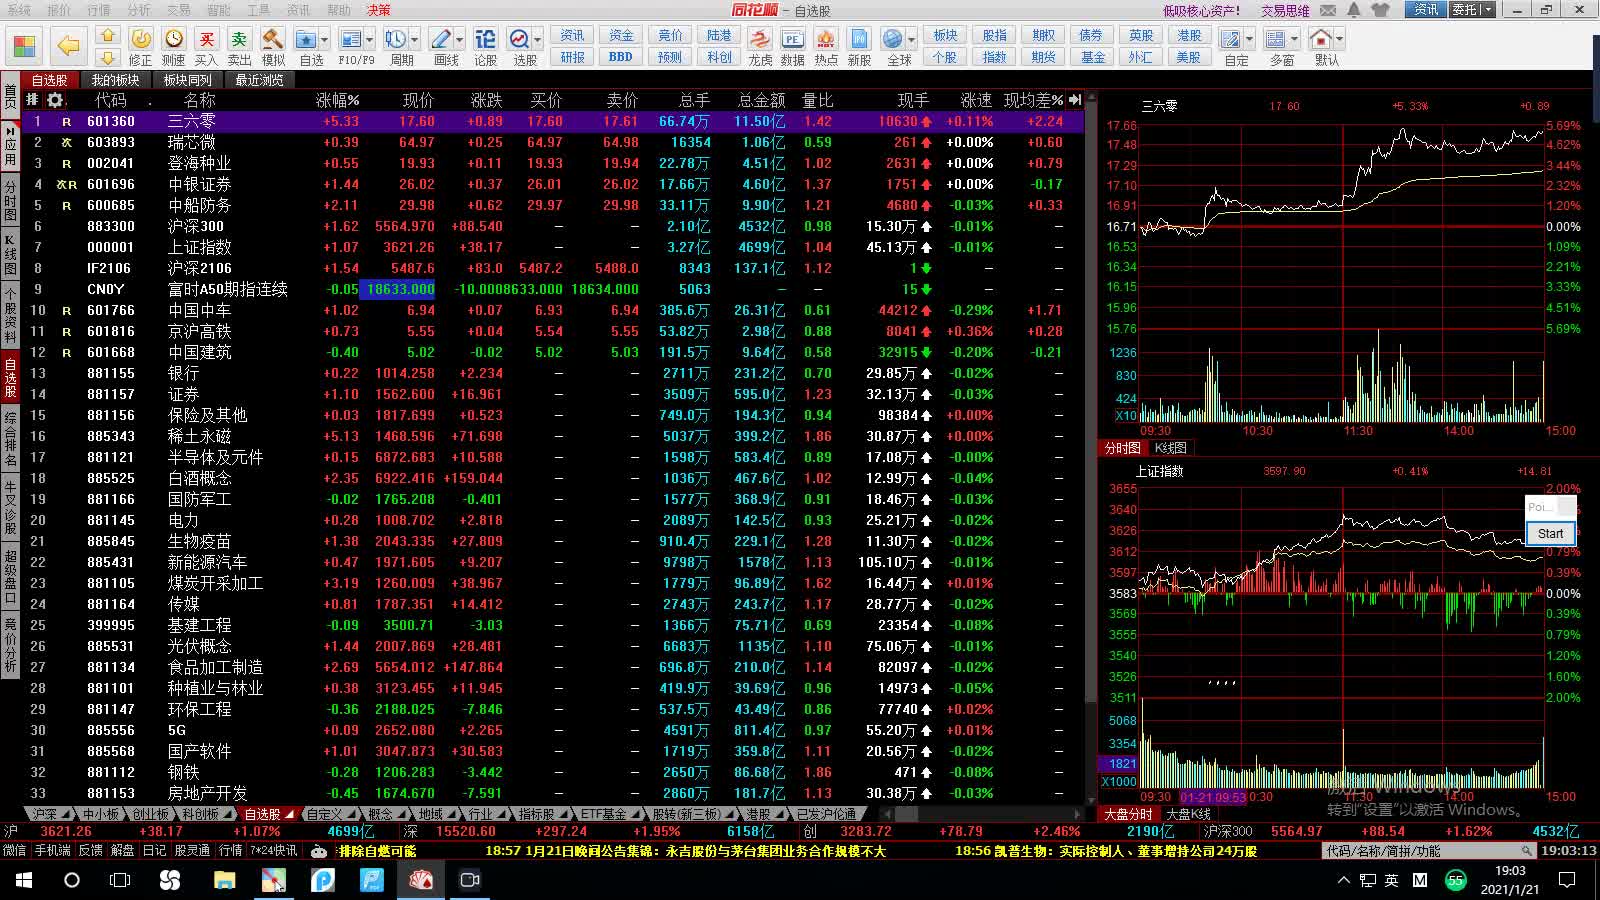The width and height of the screenshot is (1600, 900).
Task: Open the 决策 menu
Action: [379, 10]
